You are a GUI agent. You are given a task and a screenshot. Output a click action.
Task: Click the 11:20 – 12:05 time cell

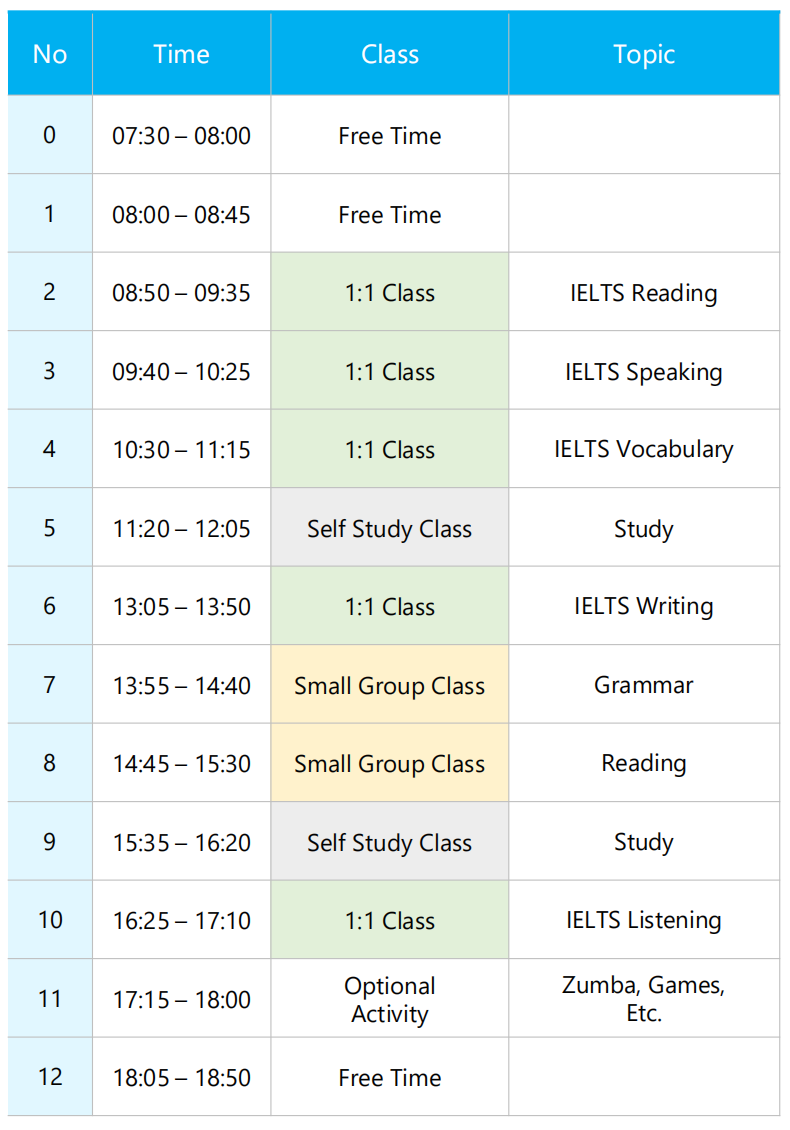(x=182, y=528)
